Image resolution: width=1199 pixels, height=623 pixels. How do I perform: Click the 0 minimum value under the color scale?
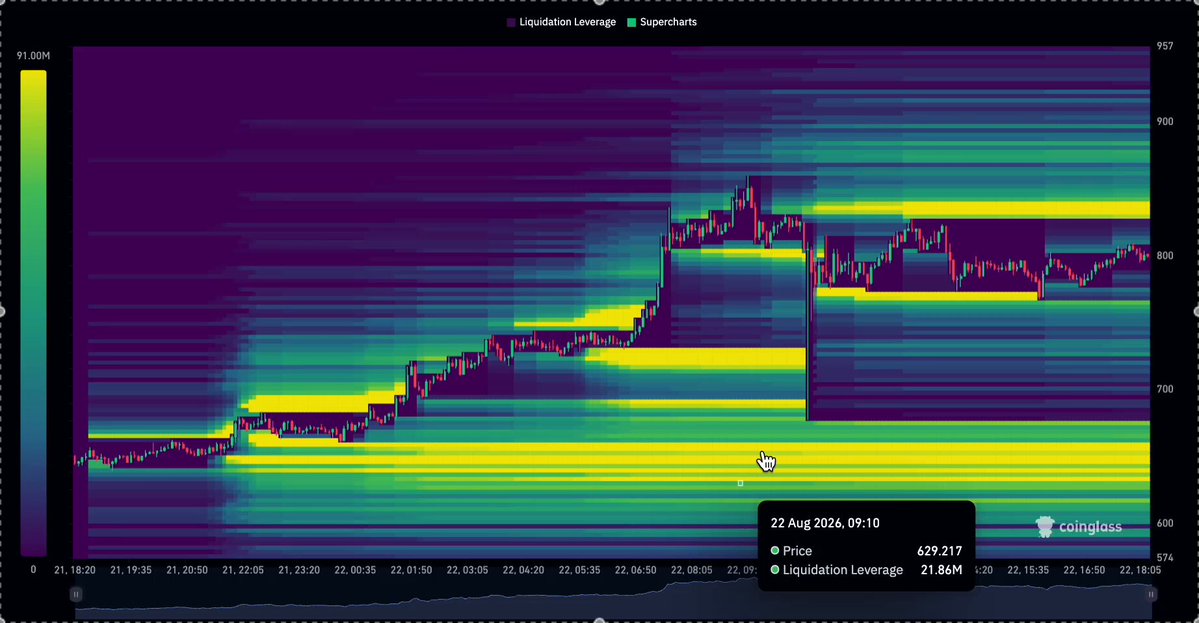[x=33, y=569]
